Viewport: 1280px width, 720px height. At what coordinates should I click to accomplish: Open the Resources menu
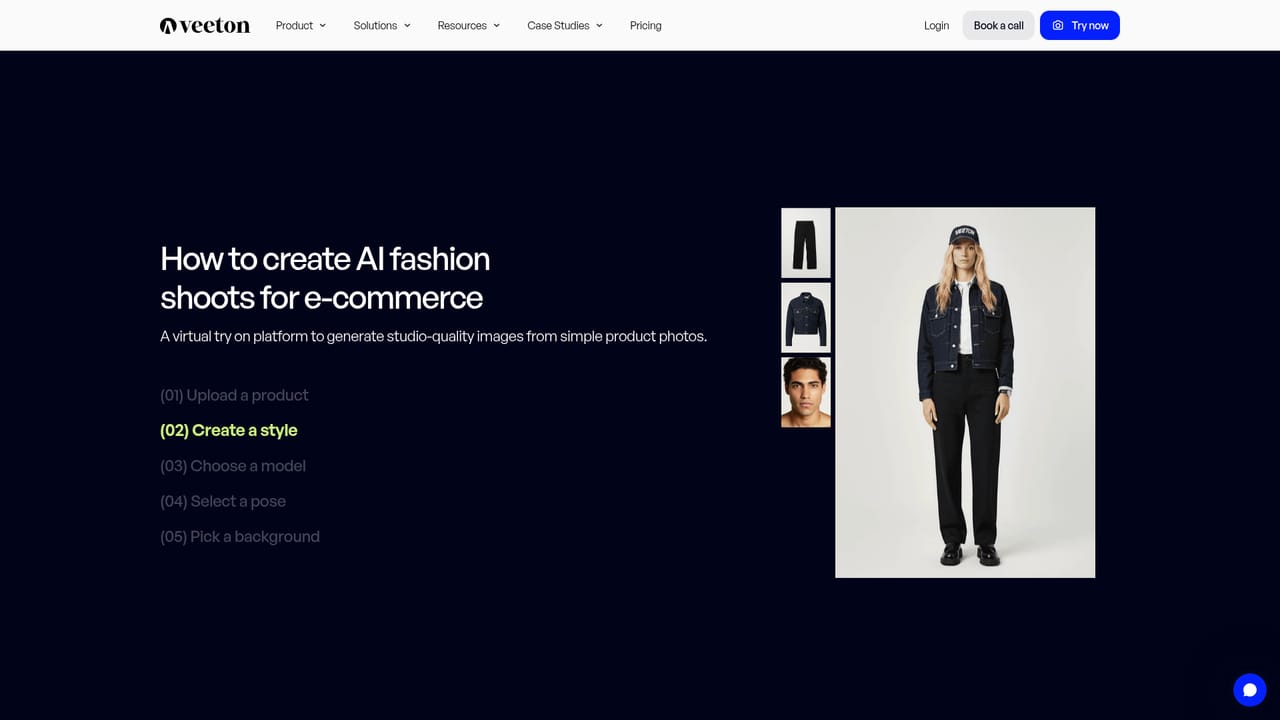tap(469, 26)
